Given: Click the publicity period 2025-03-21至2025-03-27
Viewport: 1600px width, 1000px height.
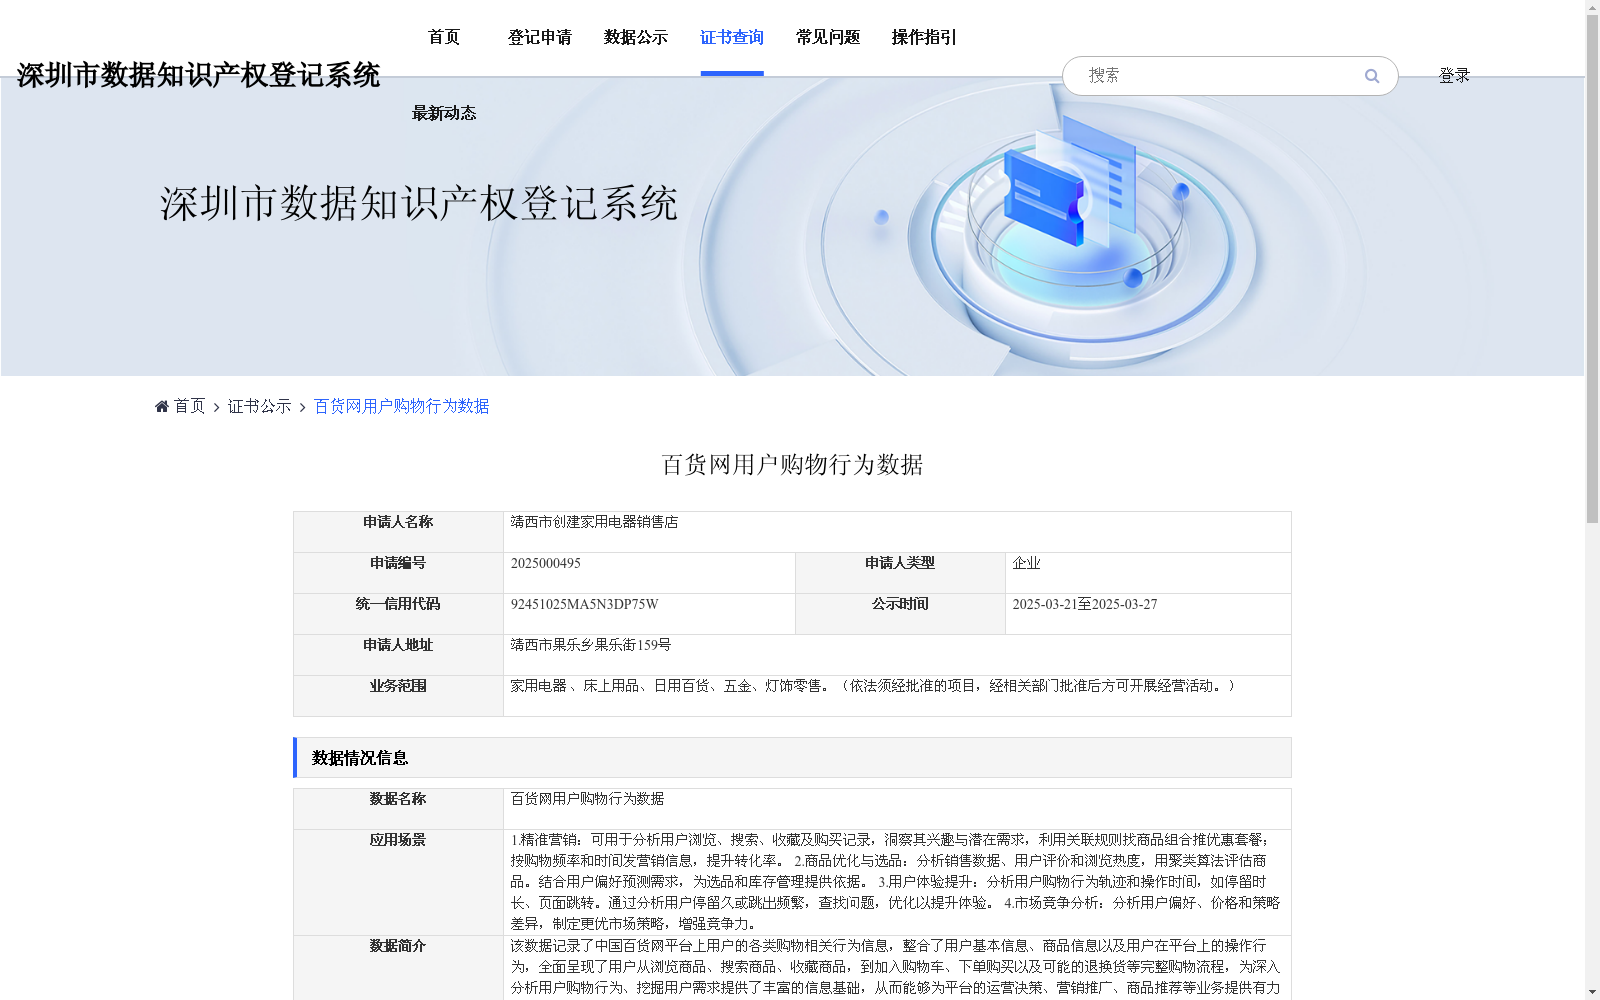Looking at the screenshot, I should [1085, 604].
